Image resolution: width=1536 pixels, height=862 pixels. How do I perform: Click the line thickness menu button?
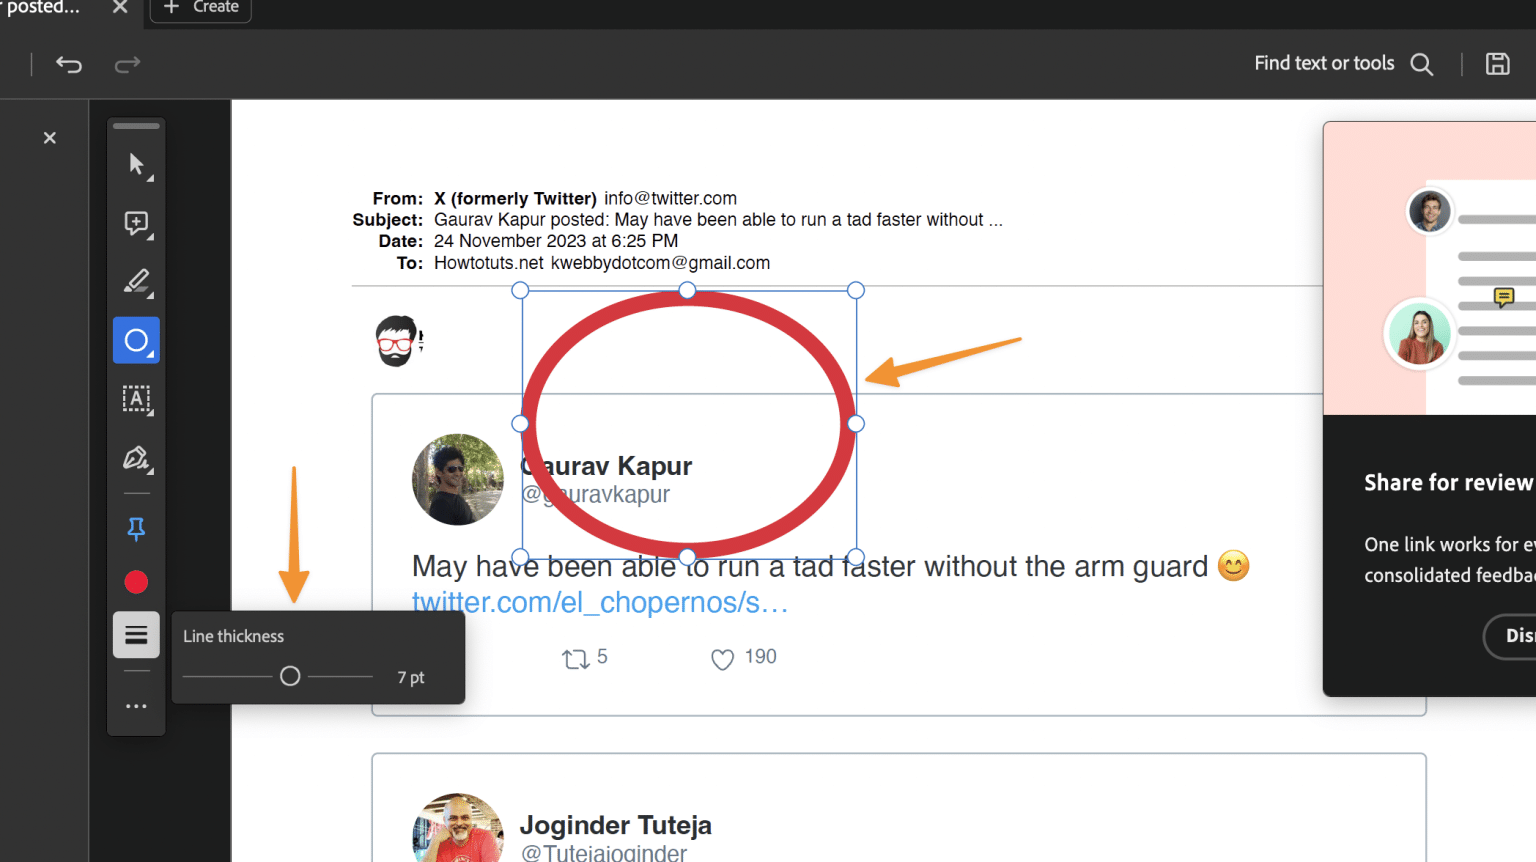pos(137,635)
